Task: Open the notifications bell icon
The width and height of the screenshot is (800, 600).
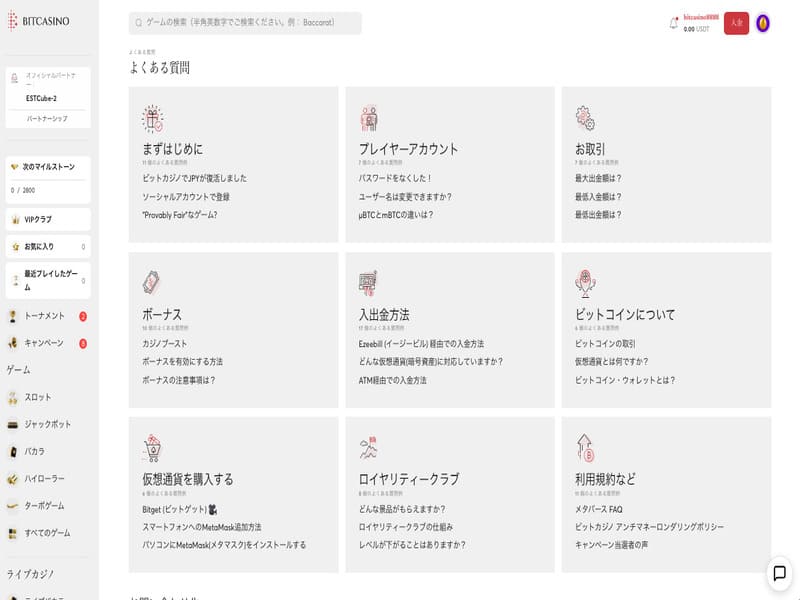Action: (x=674, y=23)
